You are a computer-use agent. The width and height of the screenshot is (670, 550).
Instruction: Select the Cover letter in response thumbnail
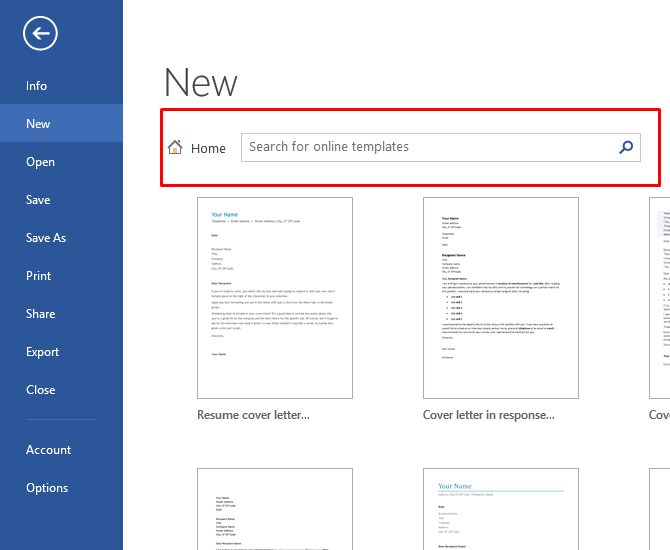(x=501, y=298)
